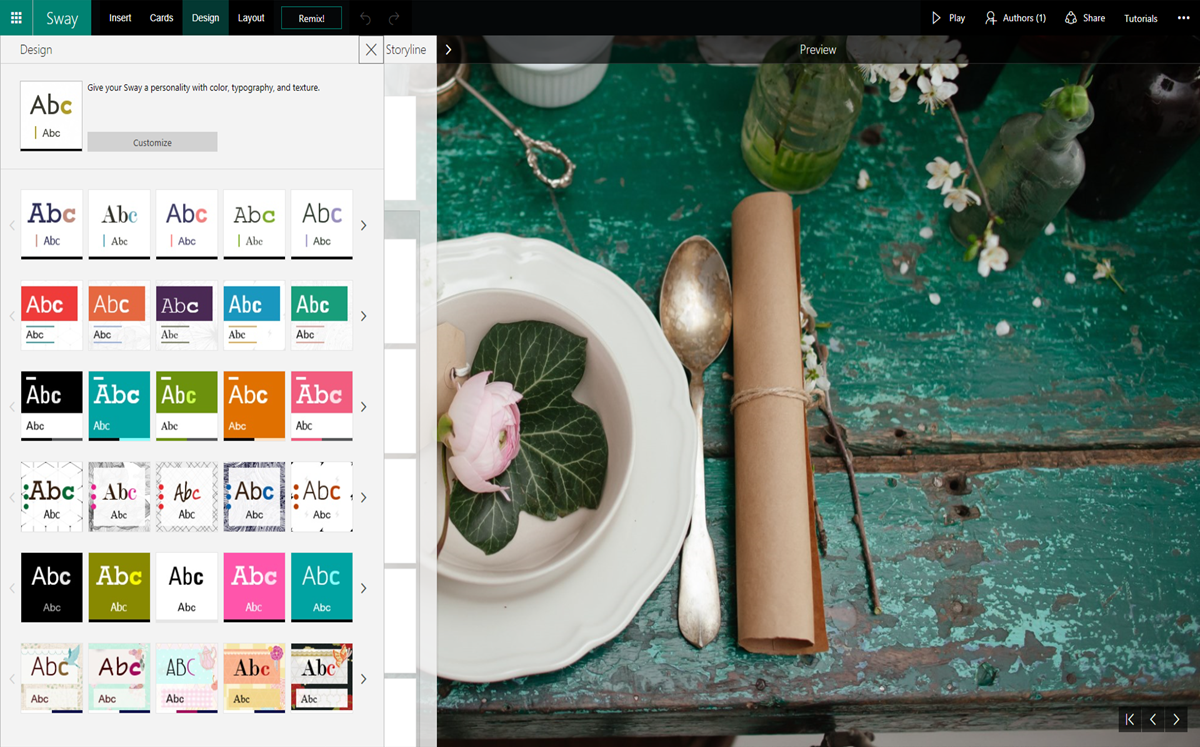
Task: Go back to the previous slide
Action: tap(1152, 719)
